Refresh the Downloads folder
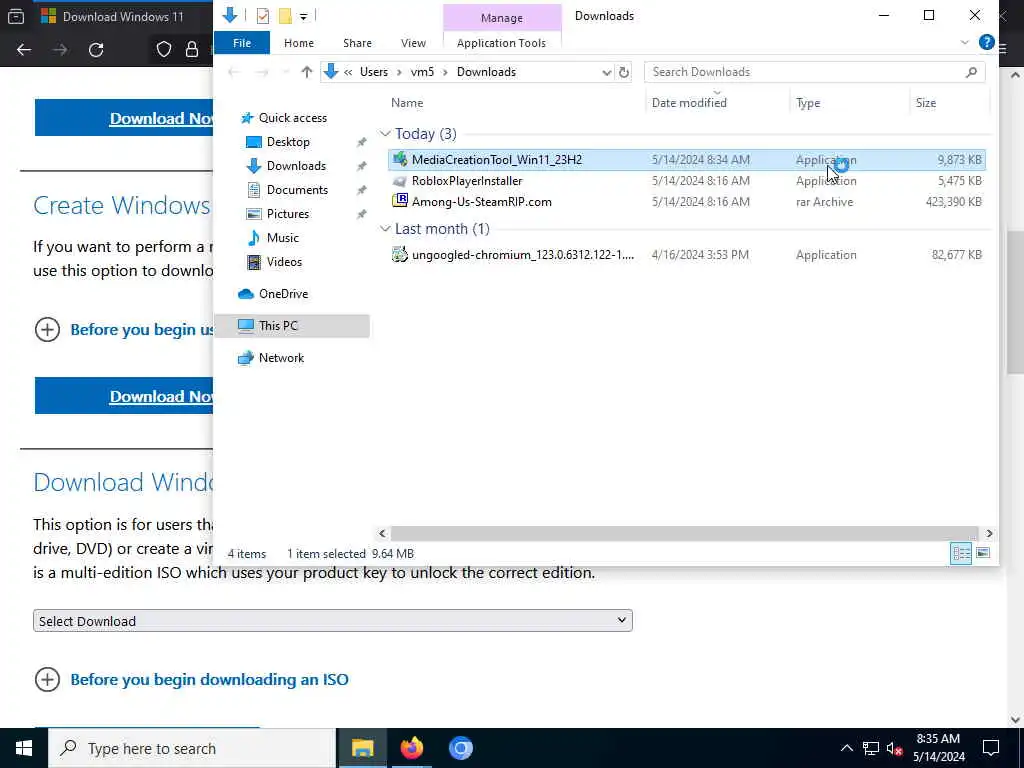The width and height of the screenshot is (1024, 768). 624,72
